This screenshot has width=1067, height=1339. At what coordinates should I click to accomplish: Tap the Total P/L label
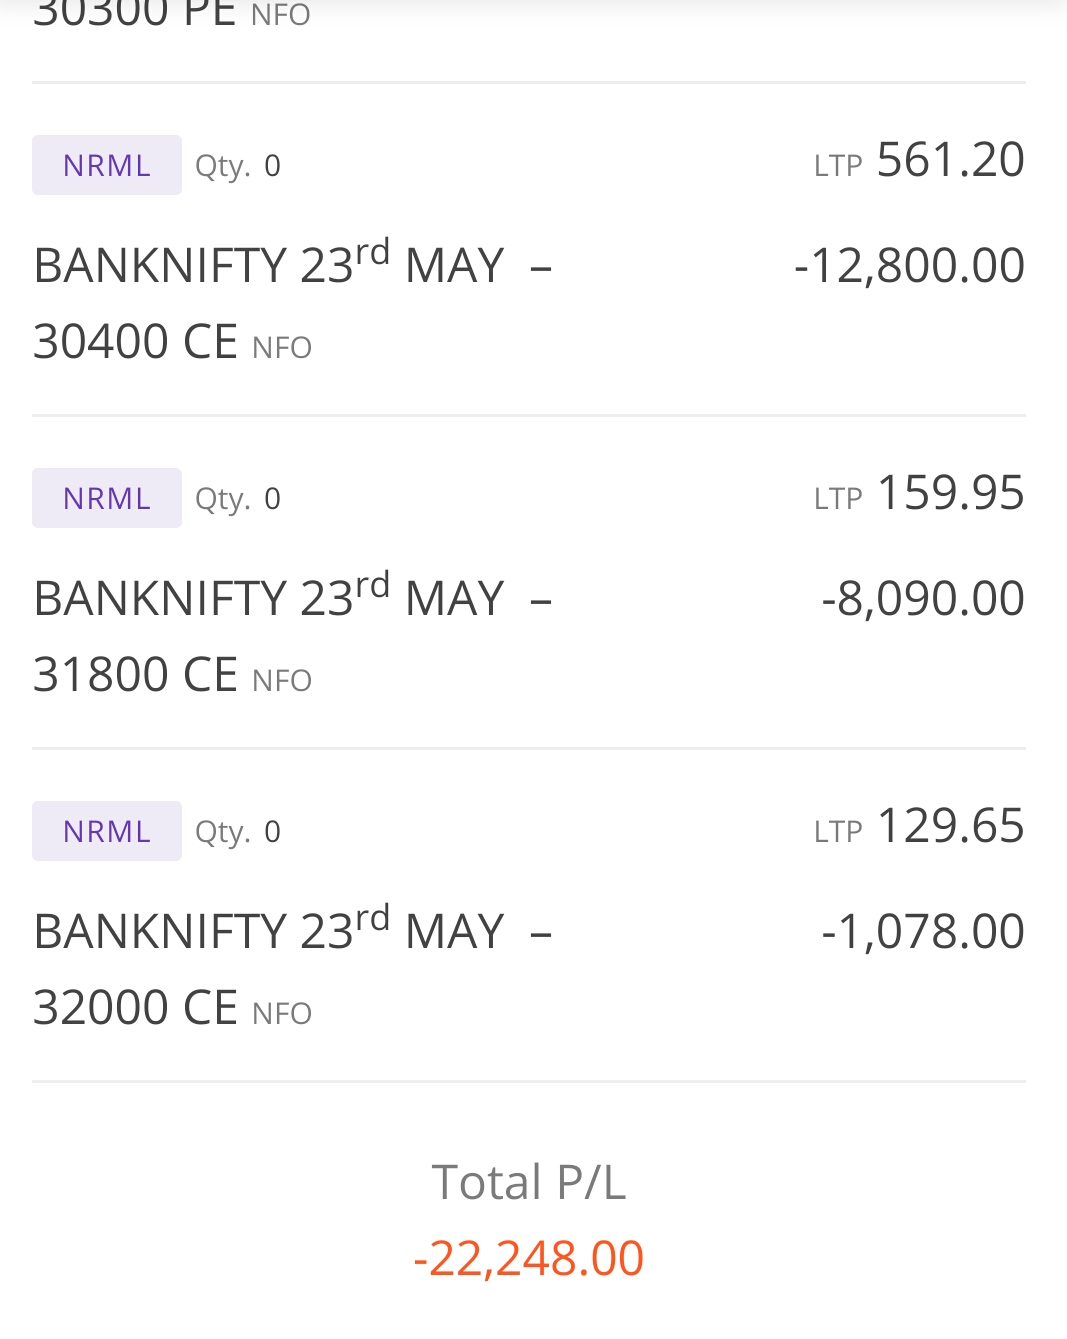(x=529, y=1182)
